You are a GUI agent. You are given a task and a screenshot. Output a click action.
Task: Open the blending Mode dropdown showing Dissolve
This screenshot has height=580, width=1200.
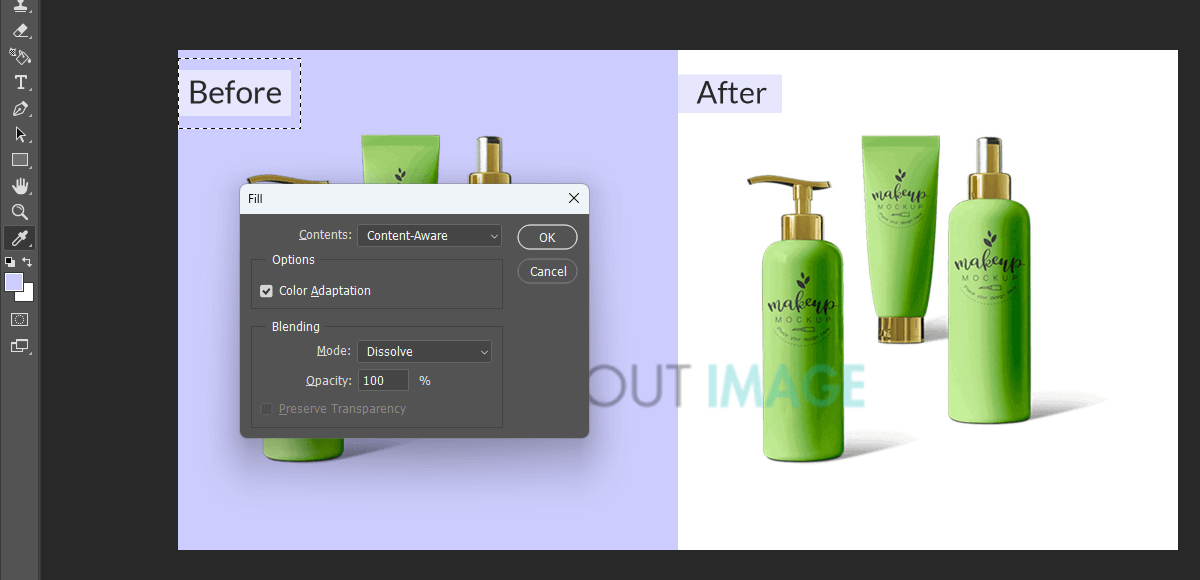click(x=425, y=352)
